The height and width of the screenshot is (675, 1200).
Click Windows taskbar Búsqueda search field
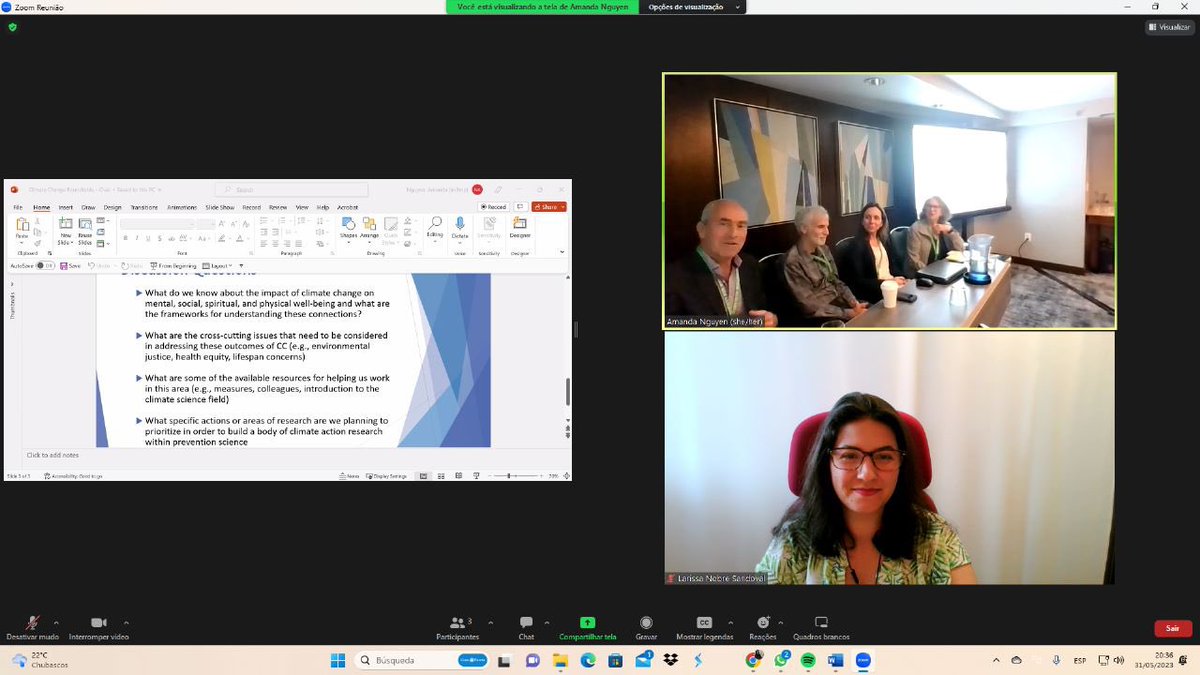pos(421,660)
